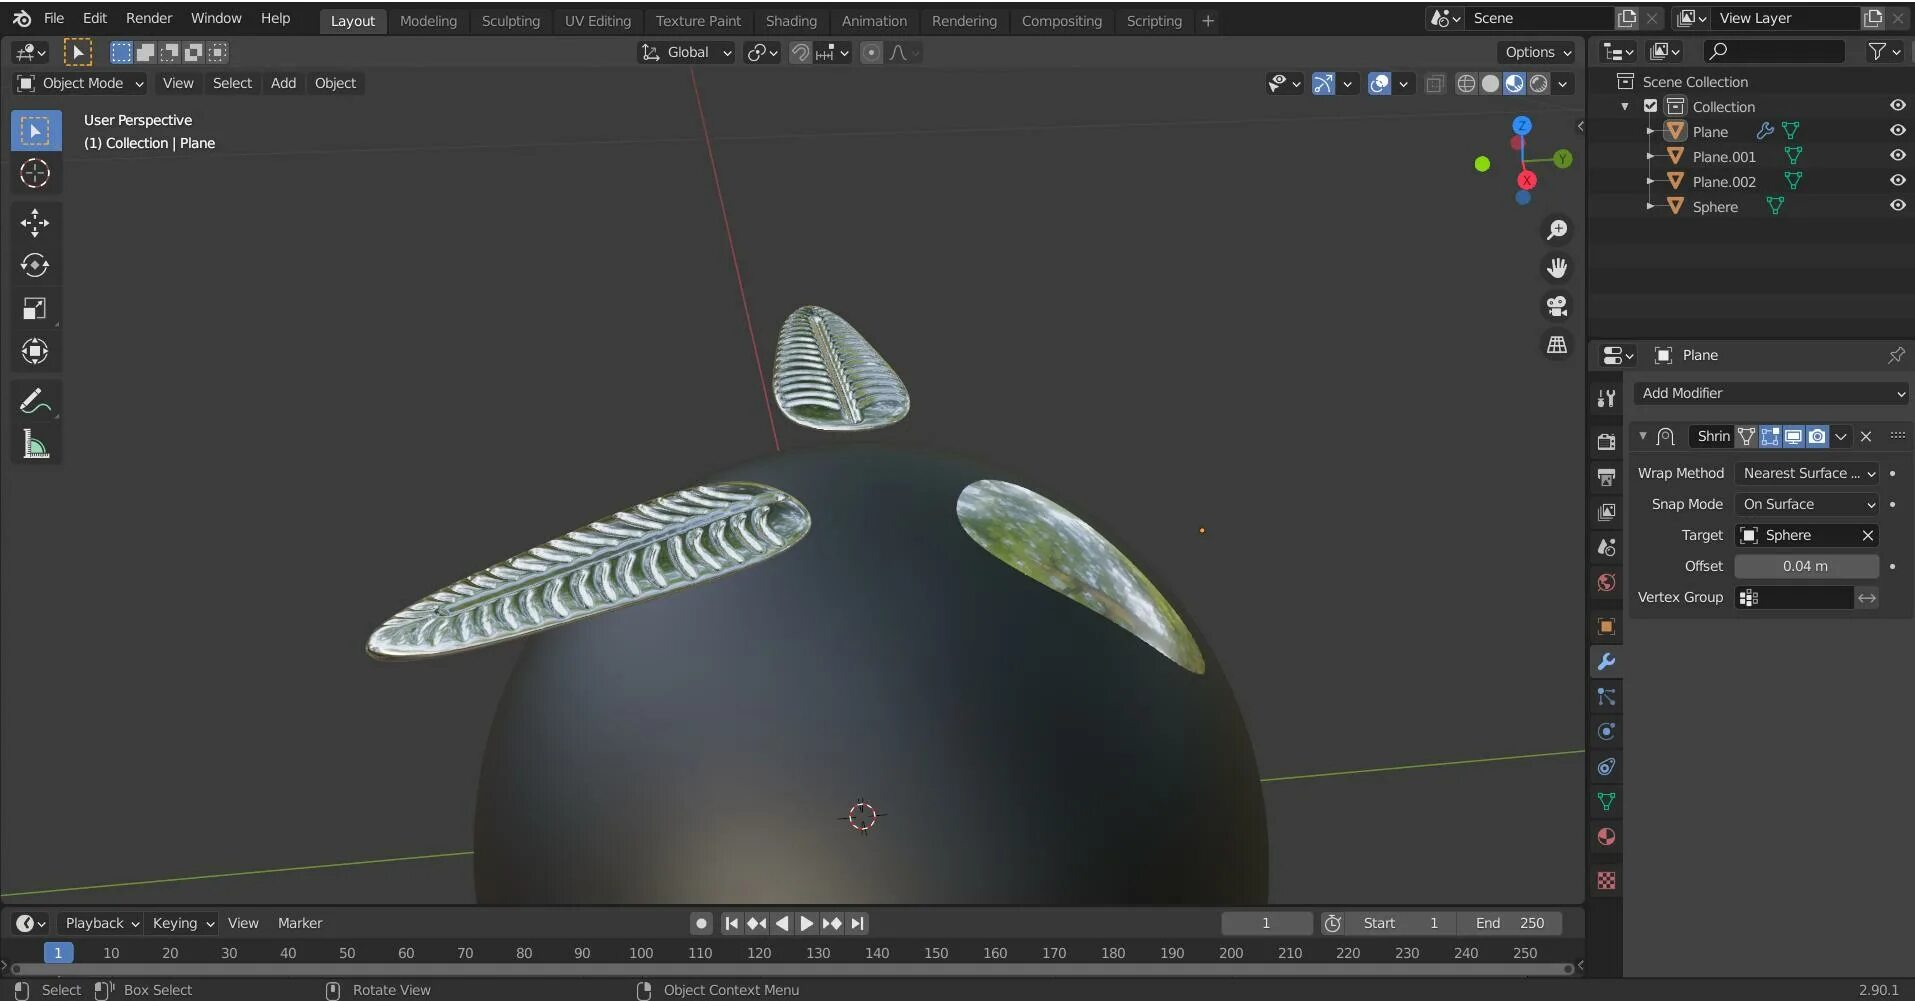The width and height of the screenshot is (1915, 1001).
Task: Expand the Plane object in outliner
Action: point(1650,131)
